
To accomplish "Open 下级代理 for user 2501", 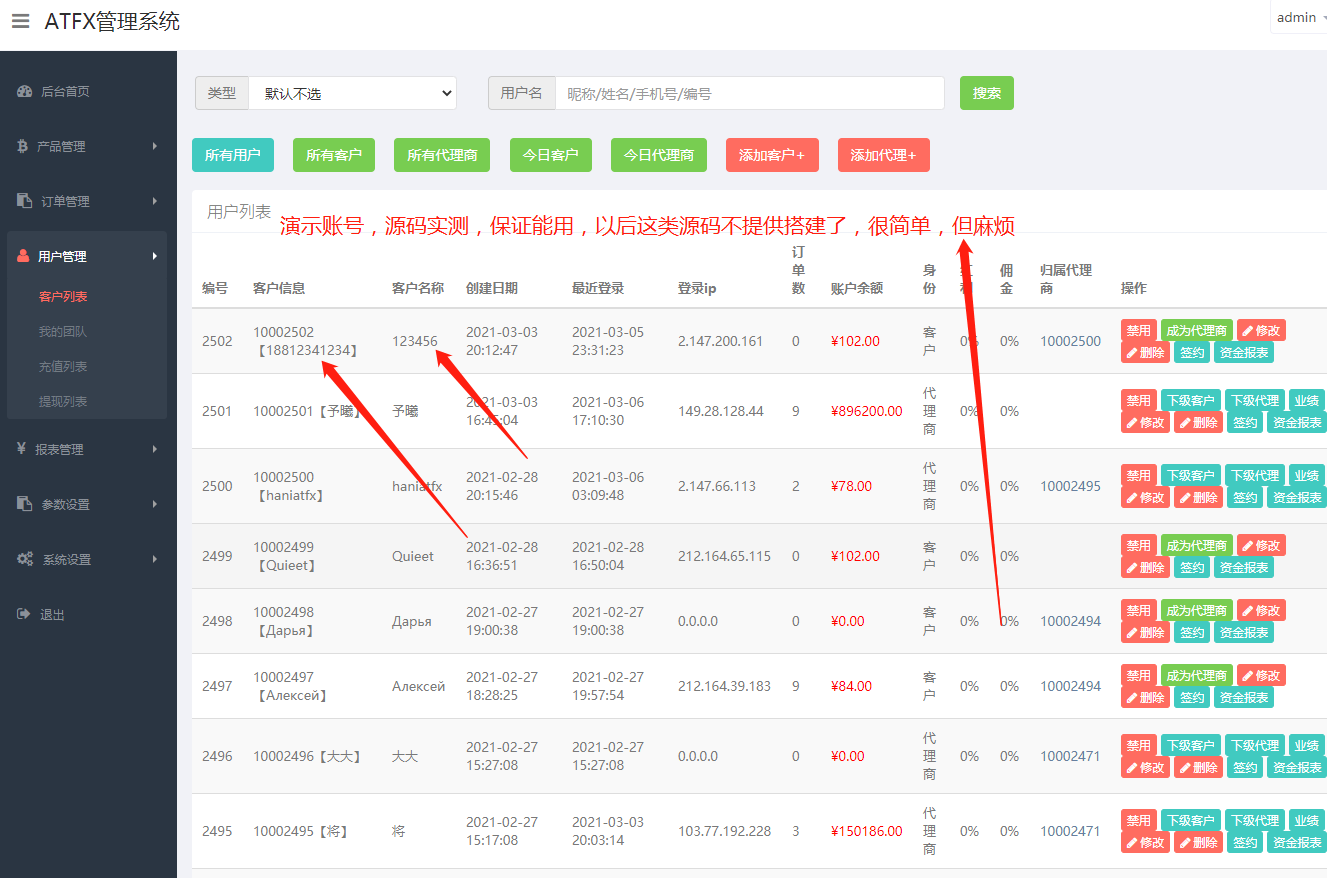I will pos(1255,400).
